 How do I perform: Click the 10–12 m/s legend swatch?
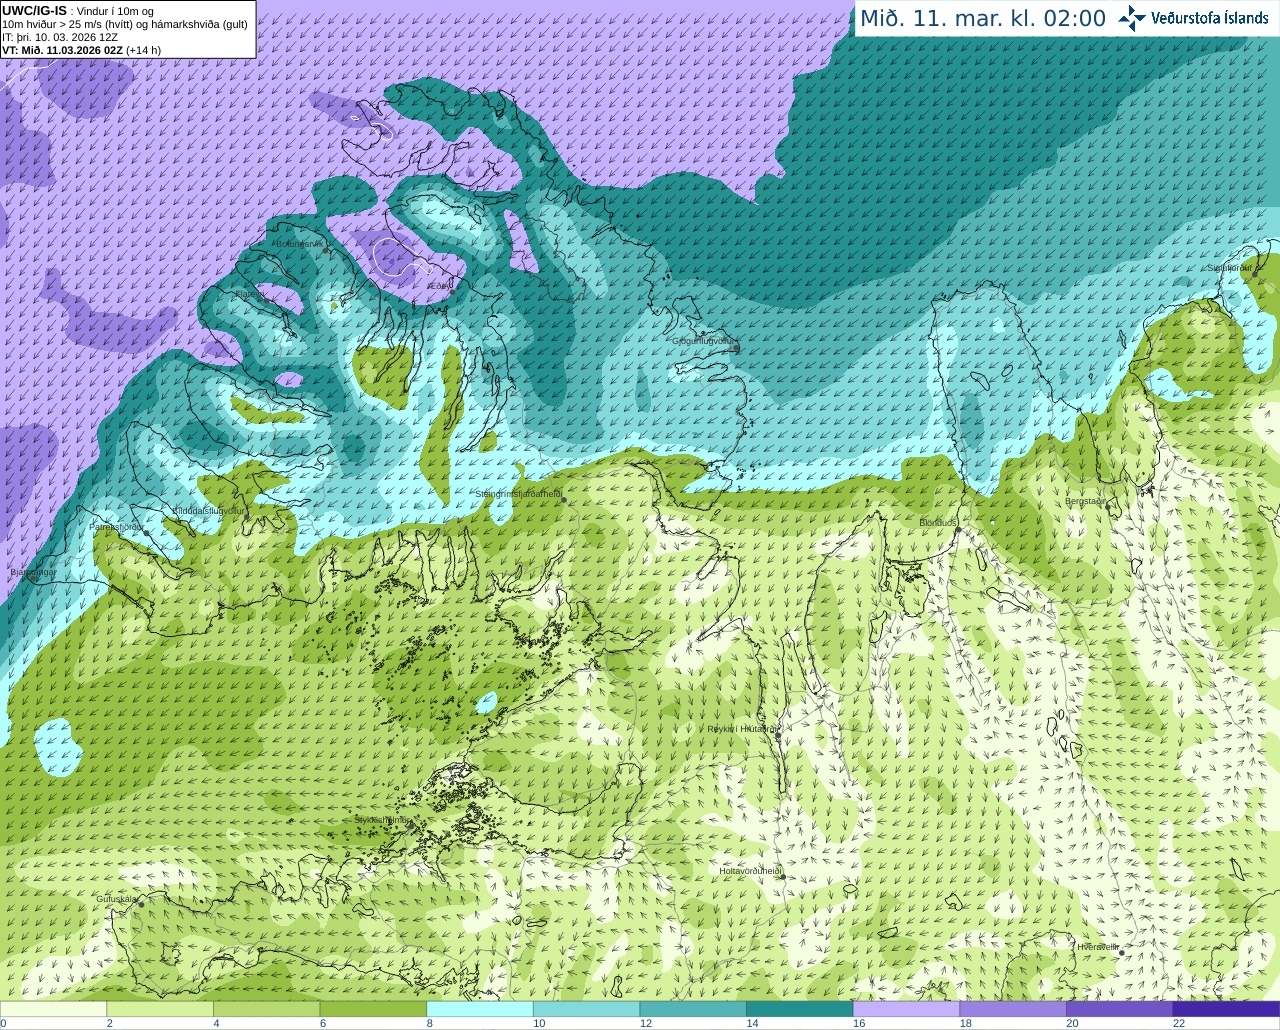[x=586, y=1009]
